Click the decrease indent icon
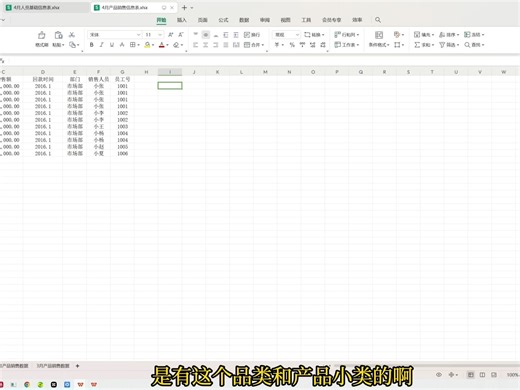This screenshot has height=390, width=520. (x=226, y=35)
